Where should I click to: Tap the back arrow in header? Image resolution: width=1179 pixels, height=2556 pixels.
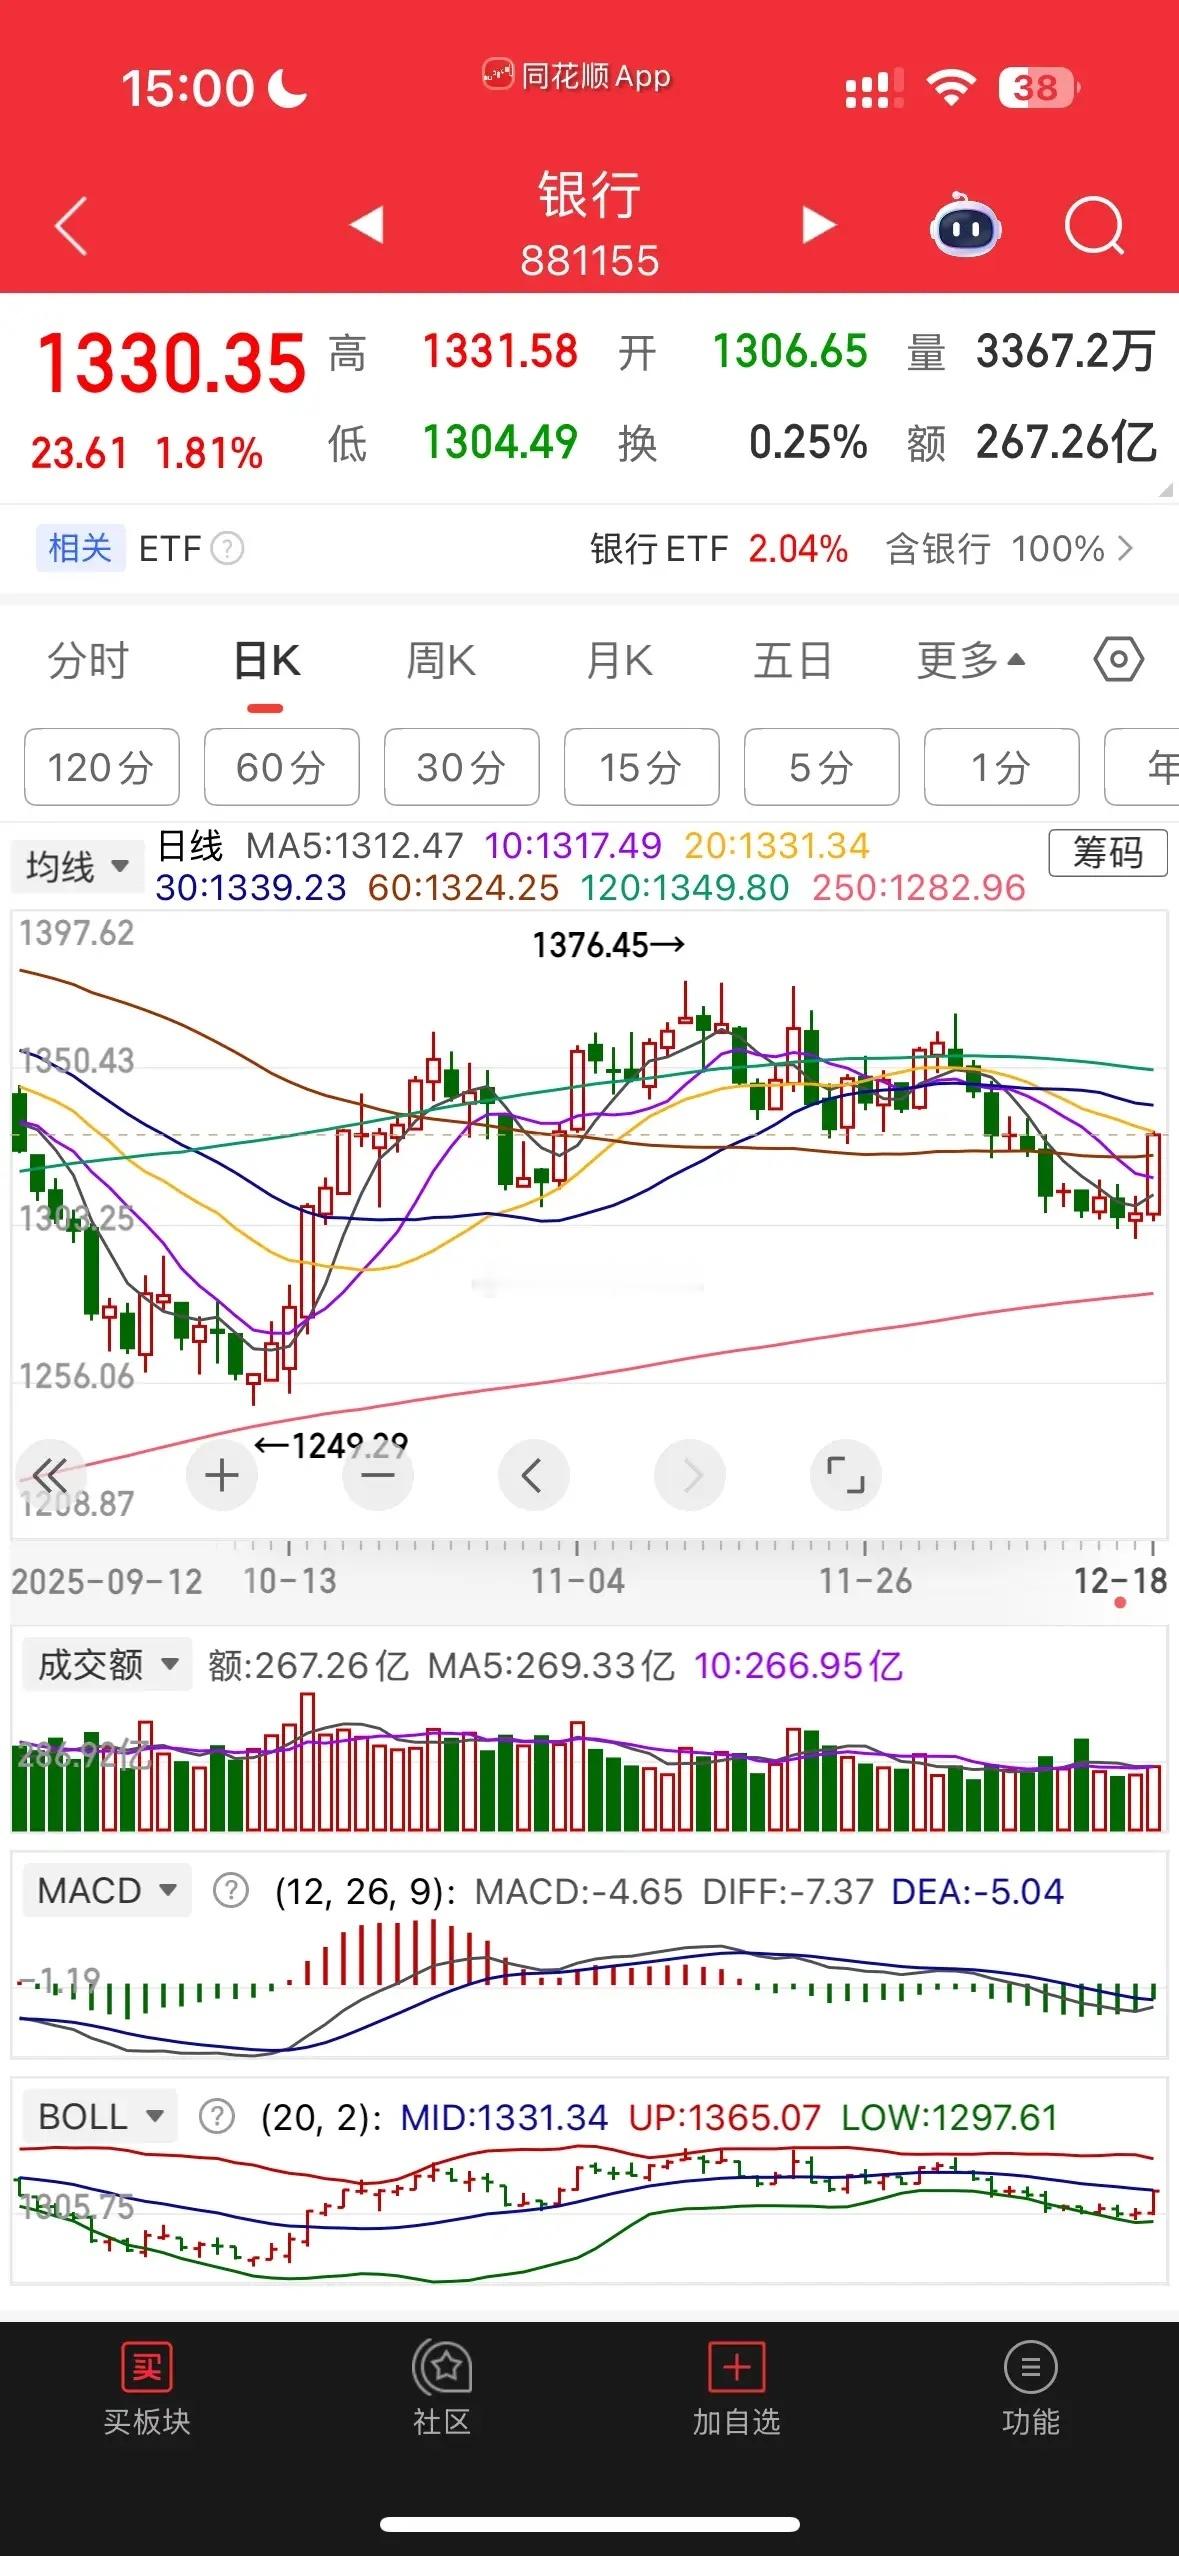point(72,226)
